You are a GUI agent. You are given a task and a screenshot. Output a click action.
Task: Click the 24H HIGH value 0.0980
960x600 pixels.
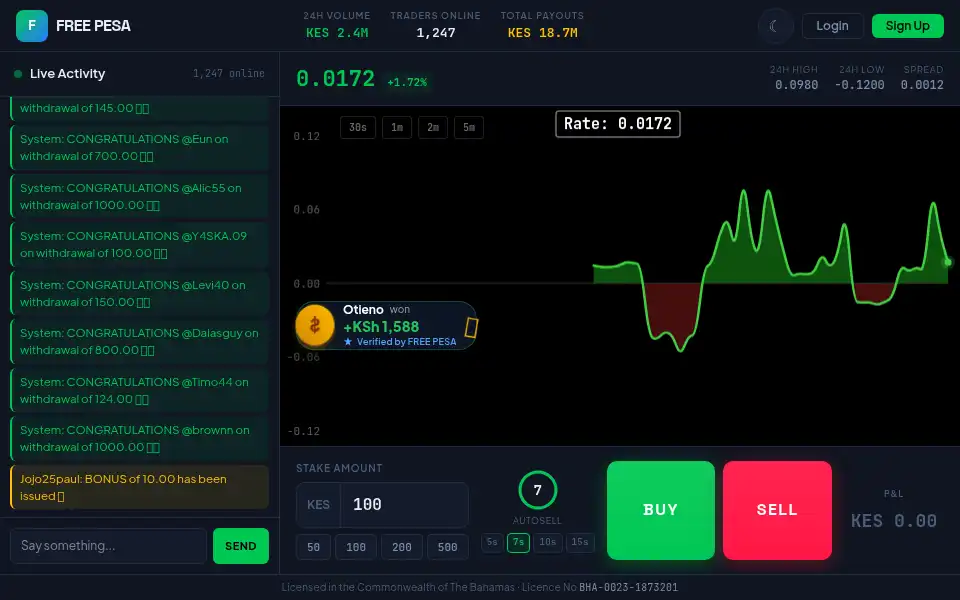coord(797,85)
